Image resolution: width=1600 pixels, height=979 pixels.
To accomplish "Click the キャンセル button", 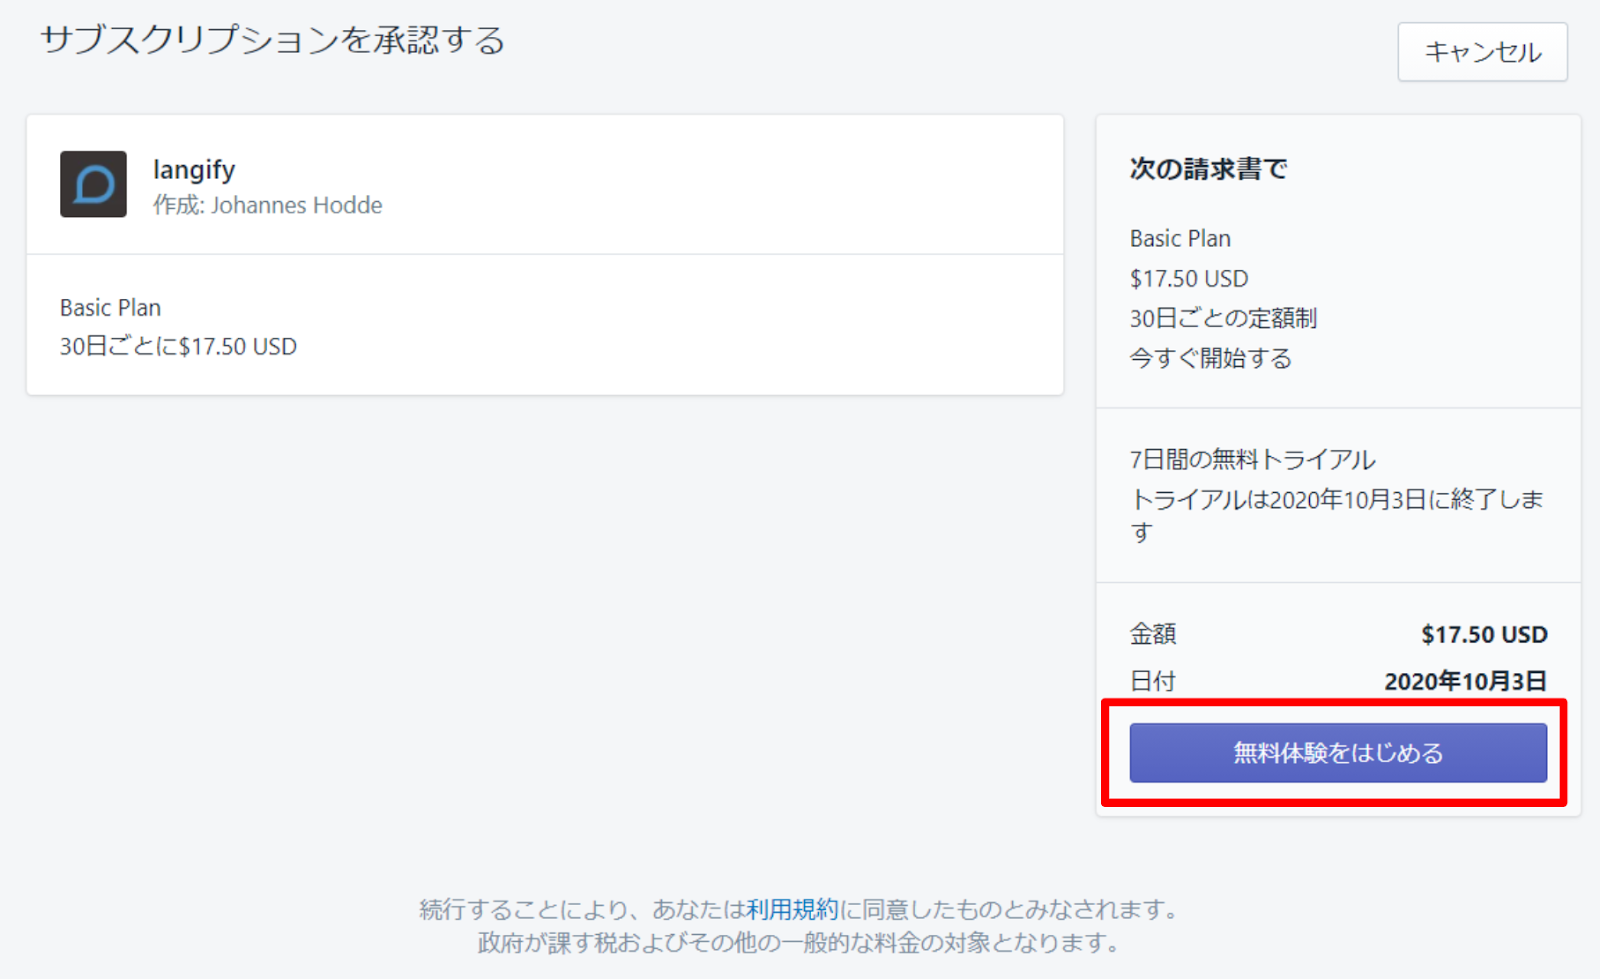I will (1482, 52).
